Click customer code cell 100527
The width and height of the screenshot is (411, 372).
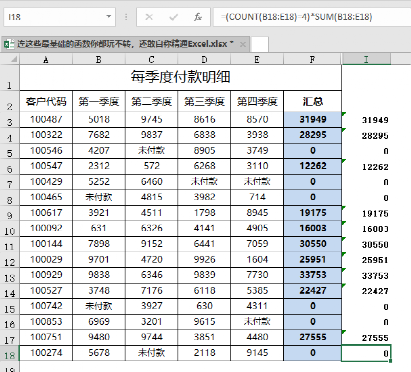coord(46,290)
